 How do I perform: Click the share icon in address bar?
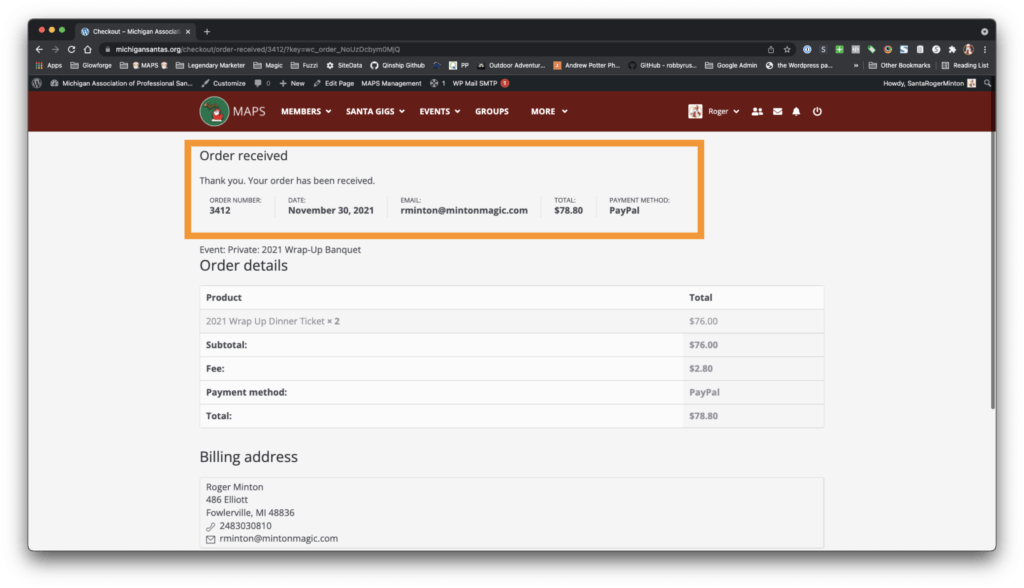[771, 50]
